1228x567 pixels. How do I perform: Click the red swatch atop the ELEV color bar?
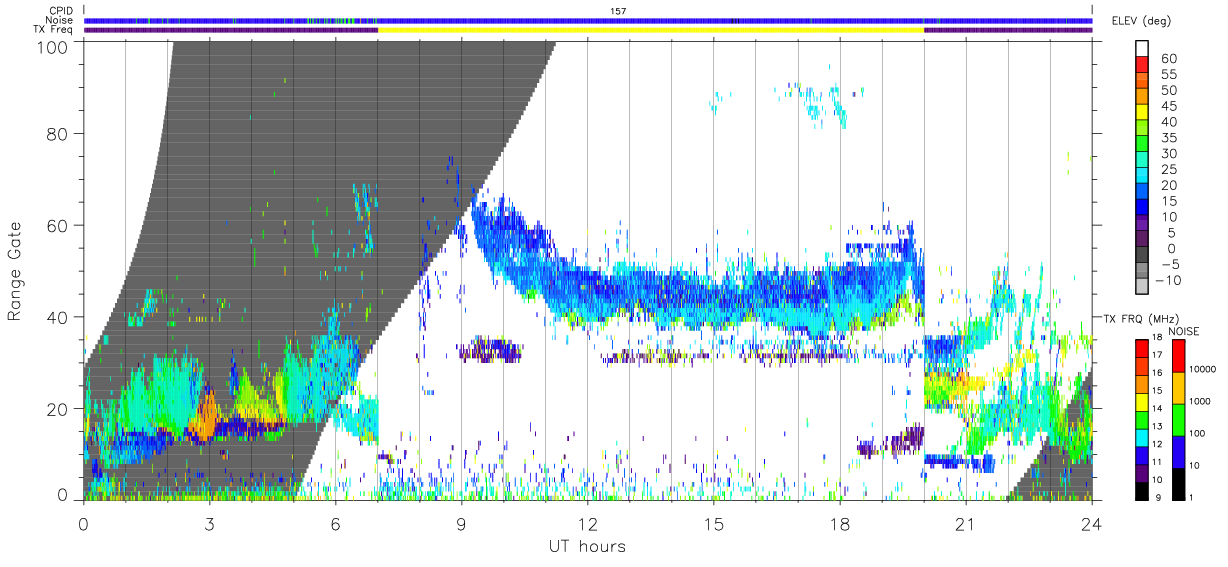[1142, 64]
